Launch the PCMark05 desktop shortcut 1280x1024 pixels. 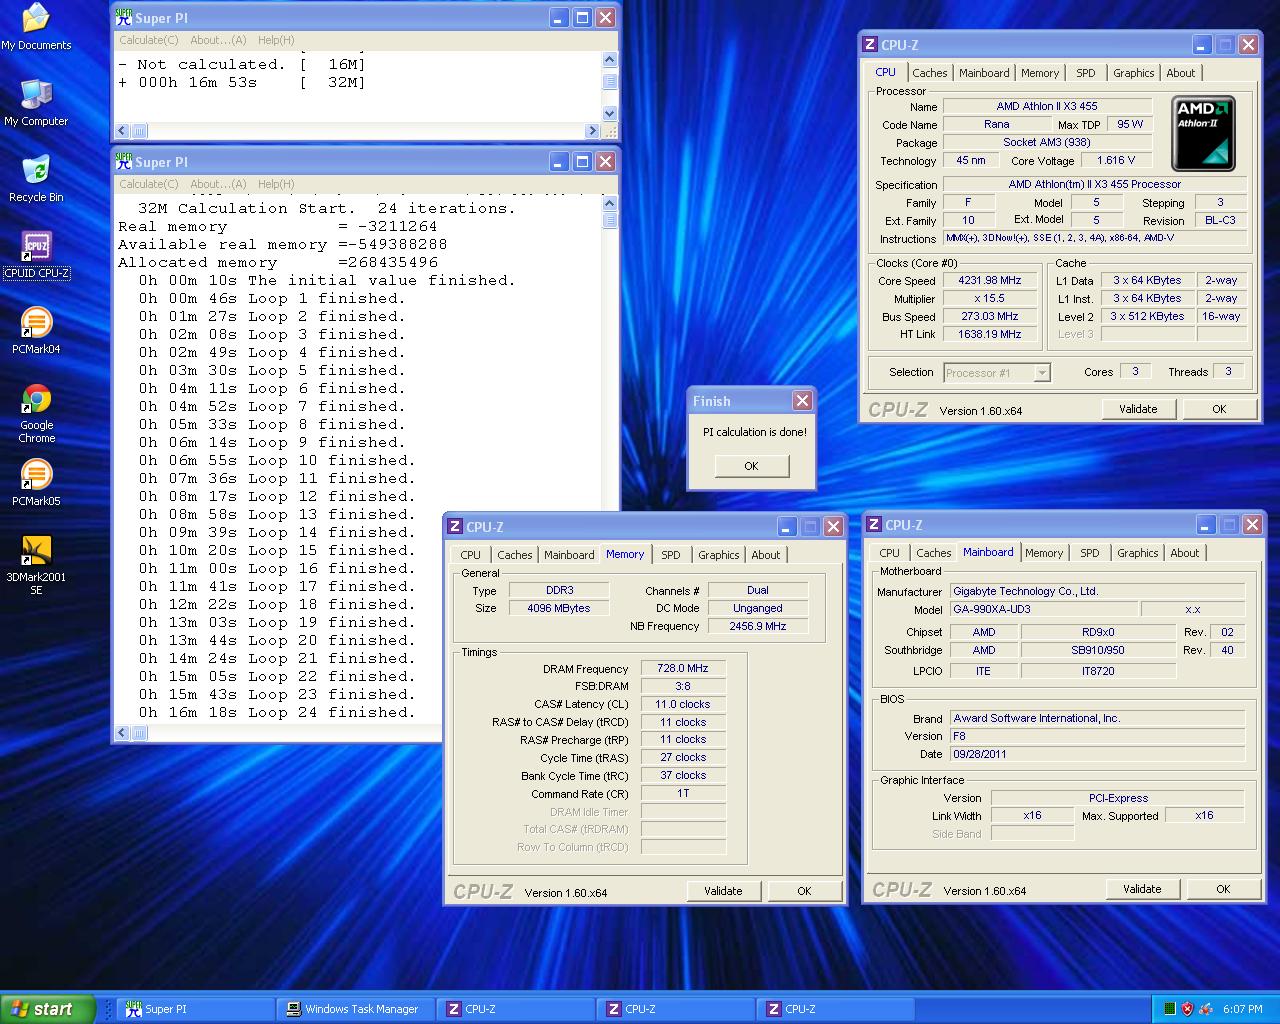[x=36, y=482]
